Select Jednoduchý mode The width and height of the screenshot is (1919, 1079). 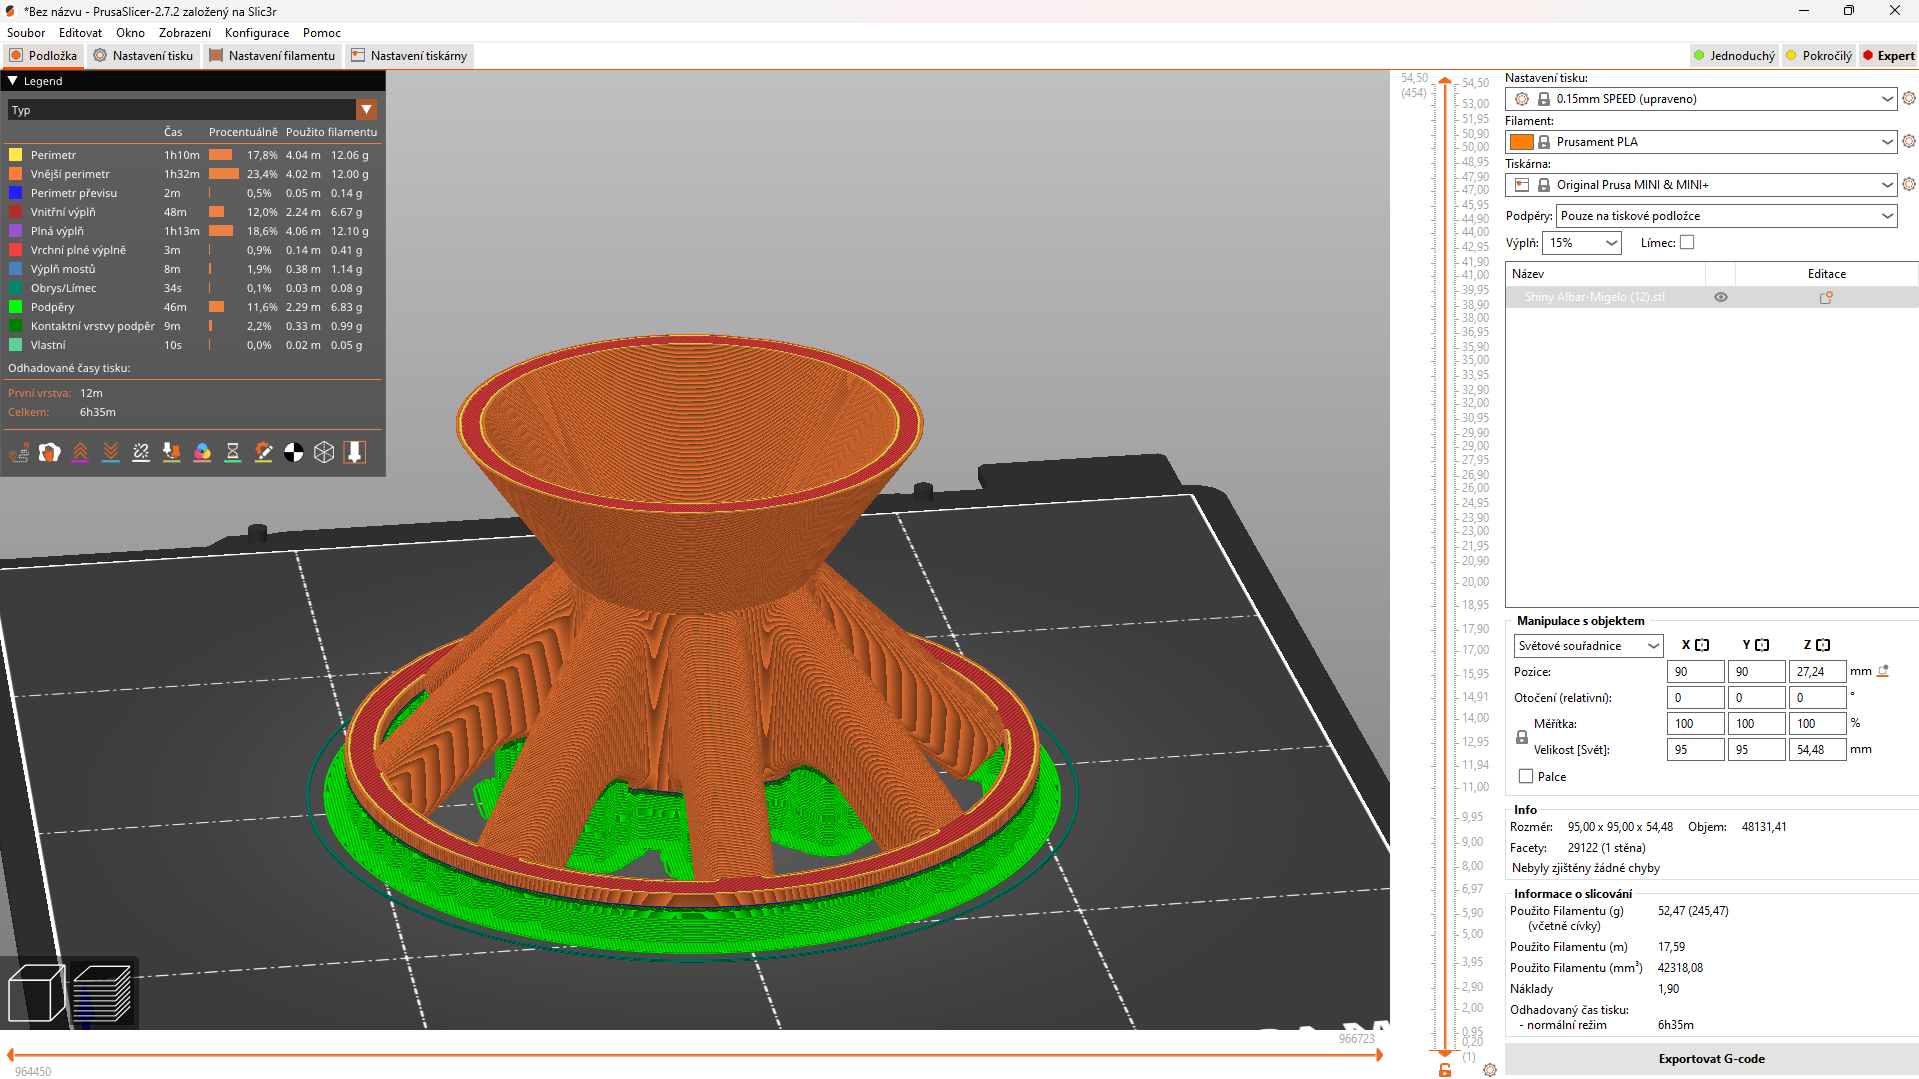point(1734,56)
